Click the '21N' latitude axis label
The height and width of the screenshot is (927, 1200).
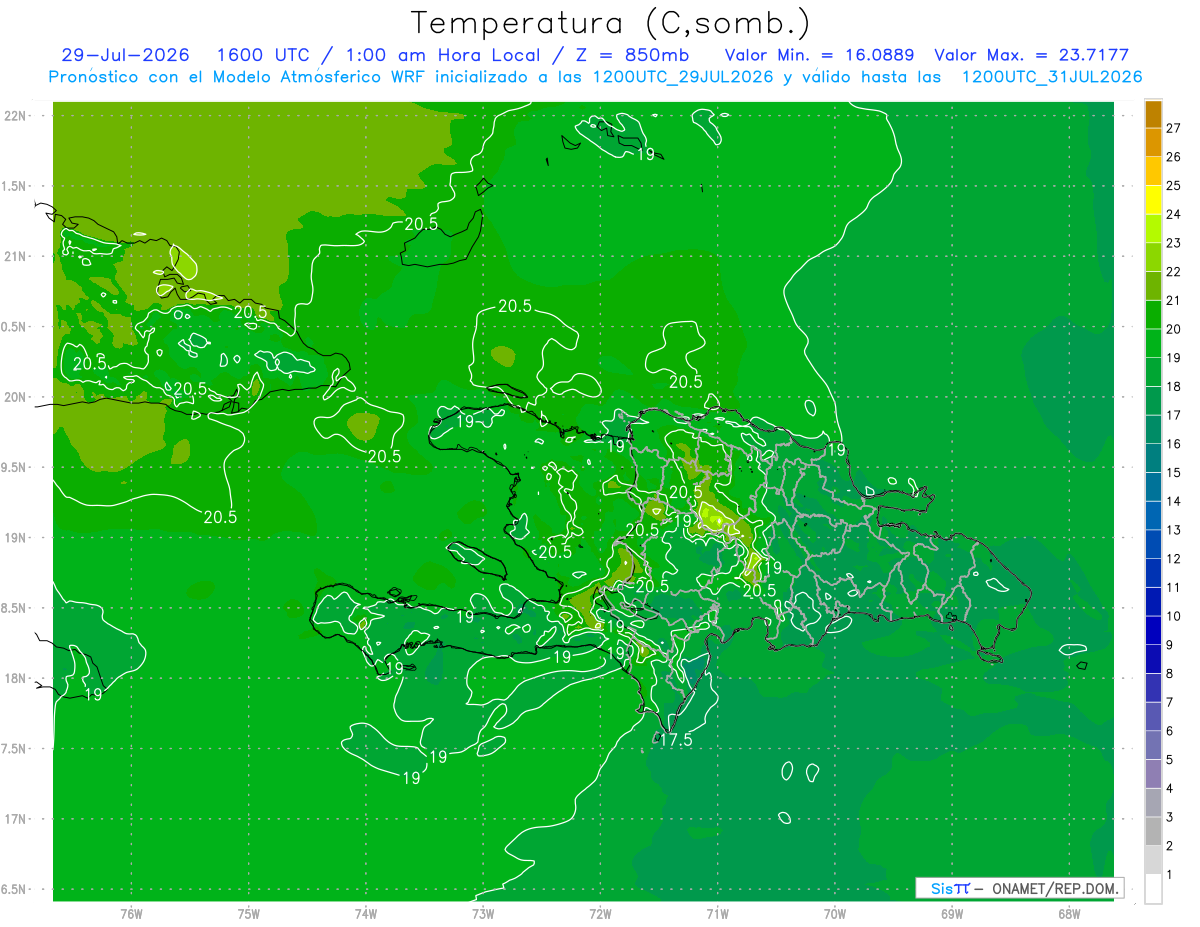(16, 256)
